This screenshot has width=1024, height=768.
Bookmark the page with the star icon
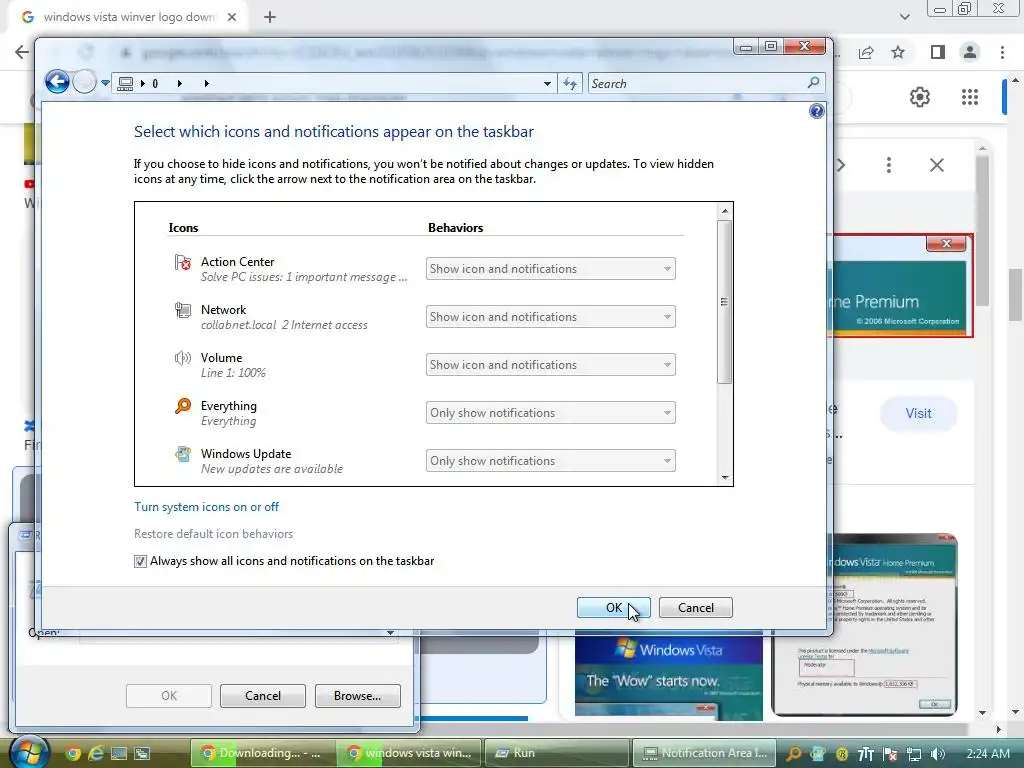coord(898,52)
